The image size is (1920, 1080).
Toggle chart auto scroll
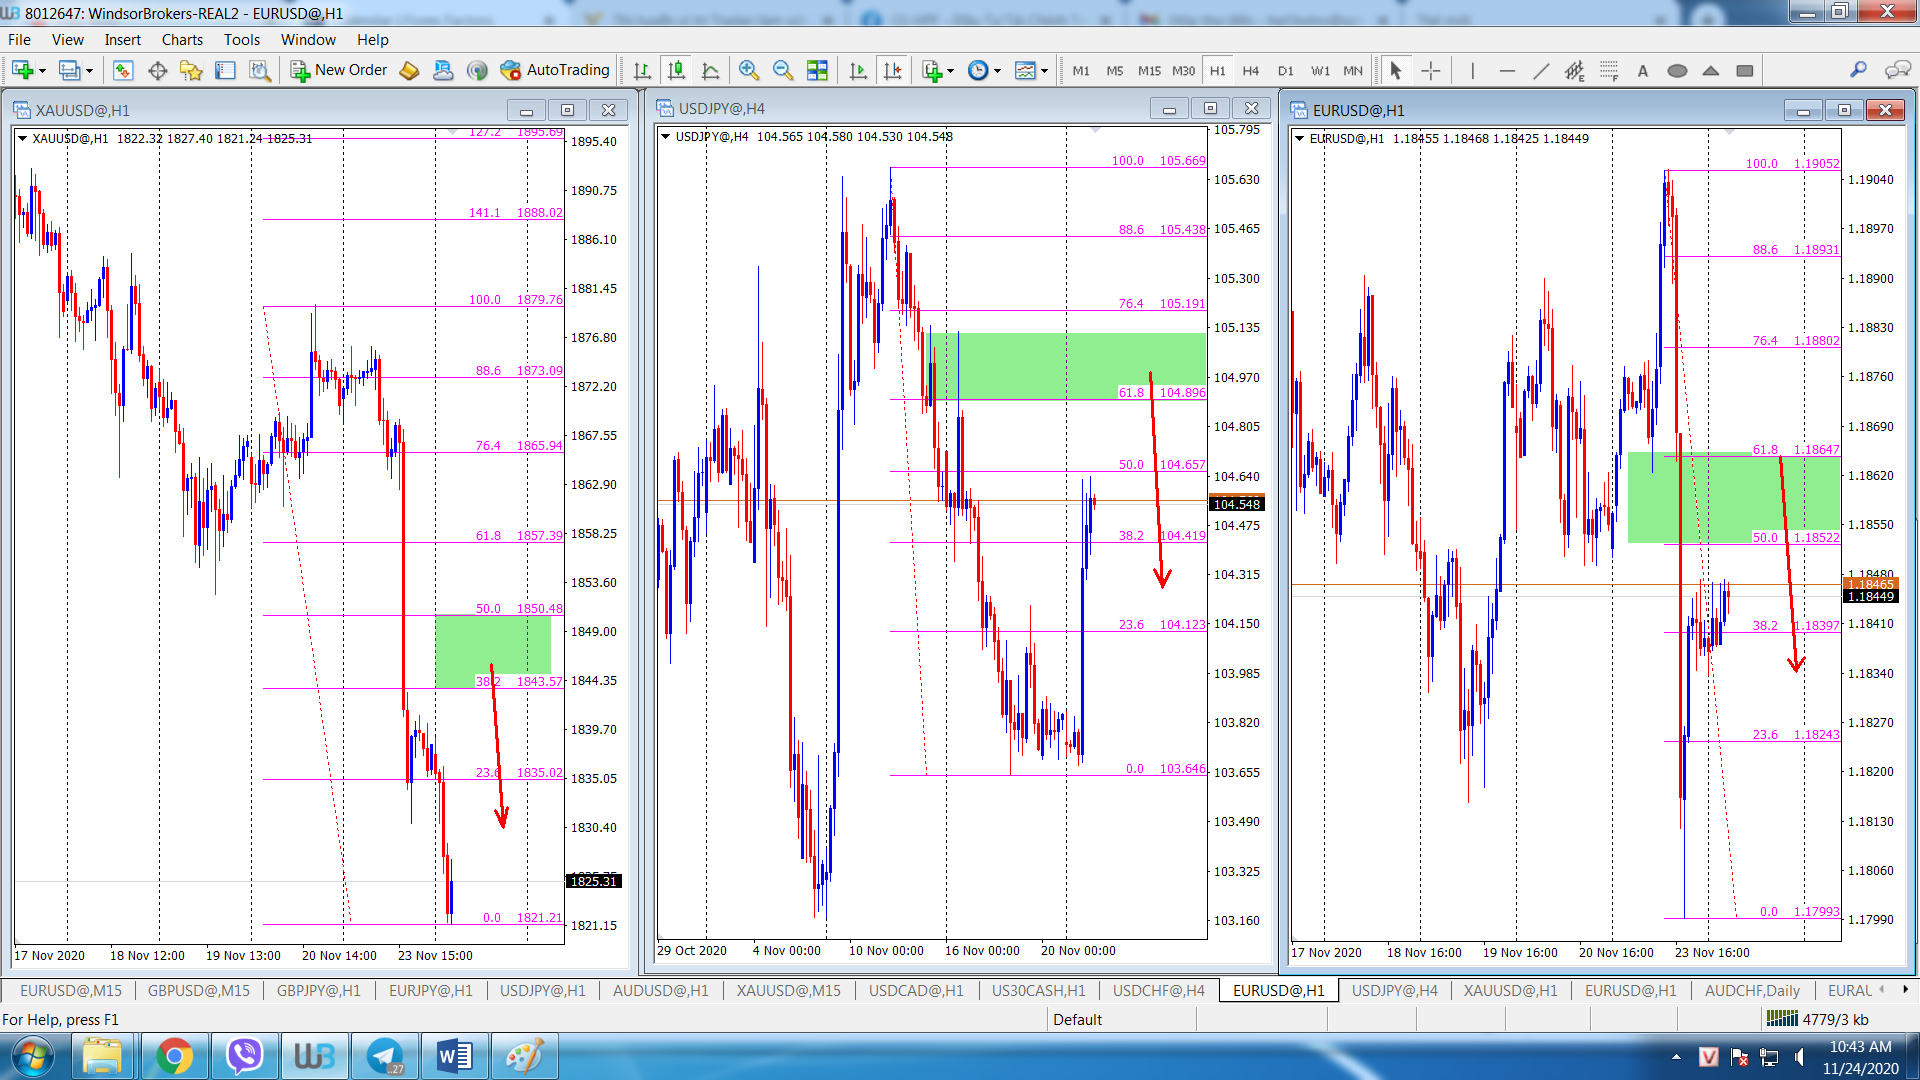pos(858,70)
